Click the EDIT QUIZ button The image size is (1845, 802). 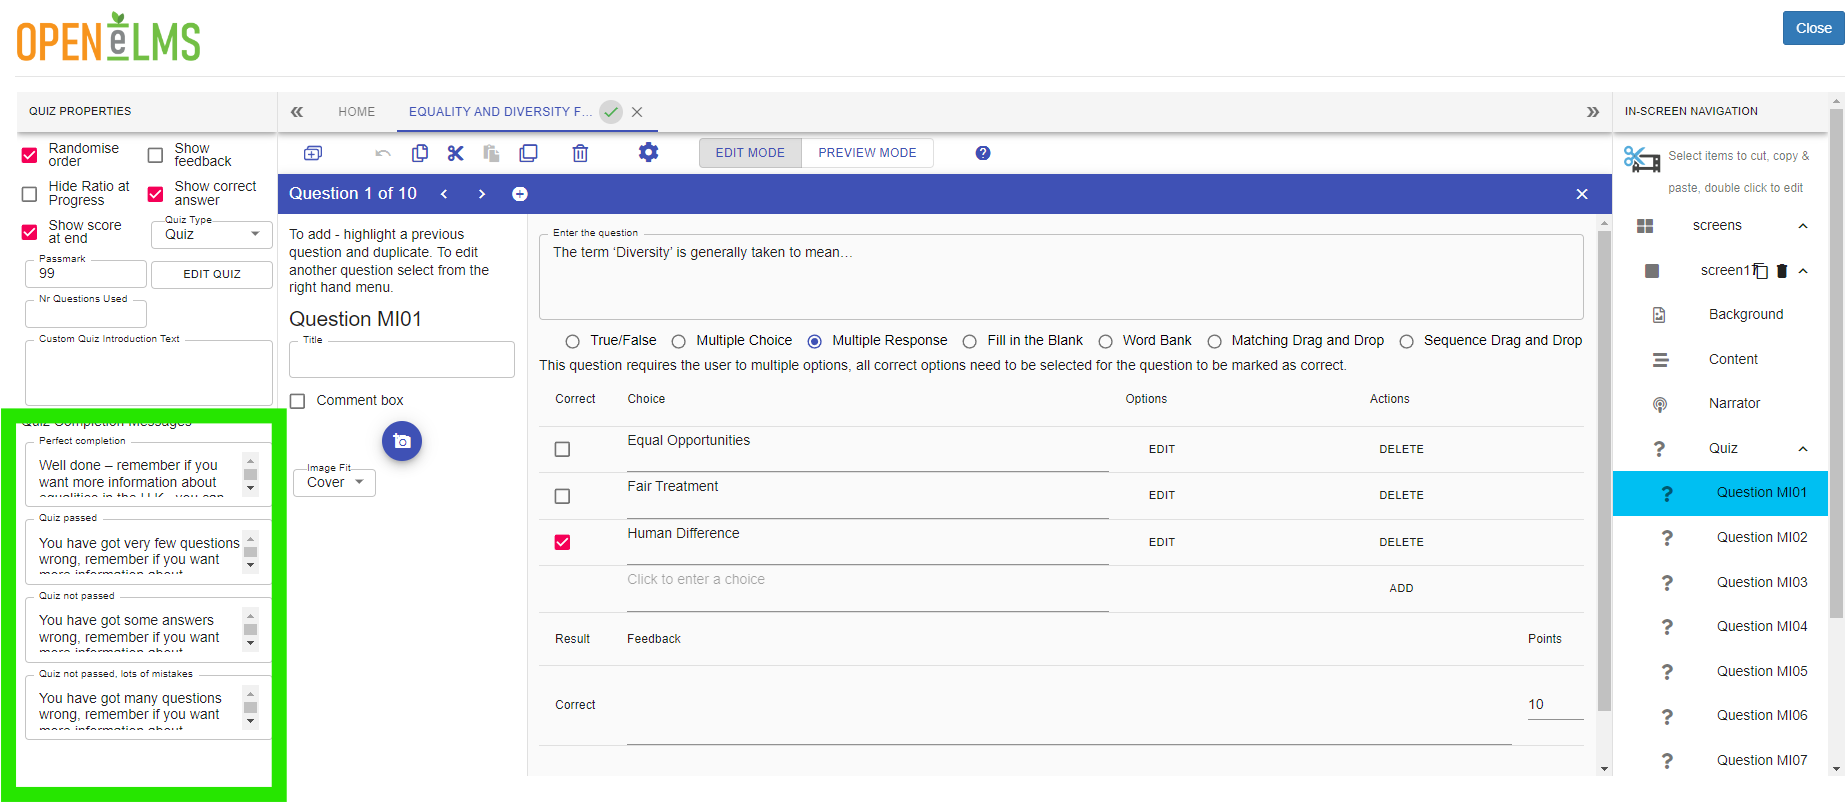[x=212, y=274]
